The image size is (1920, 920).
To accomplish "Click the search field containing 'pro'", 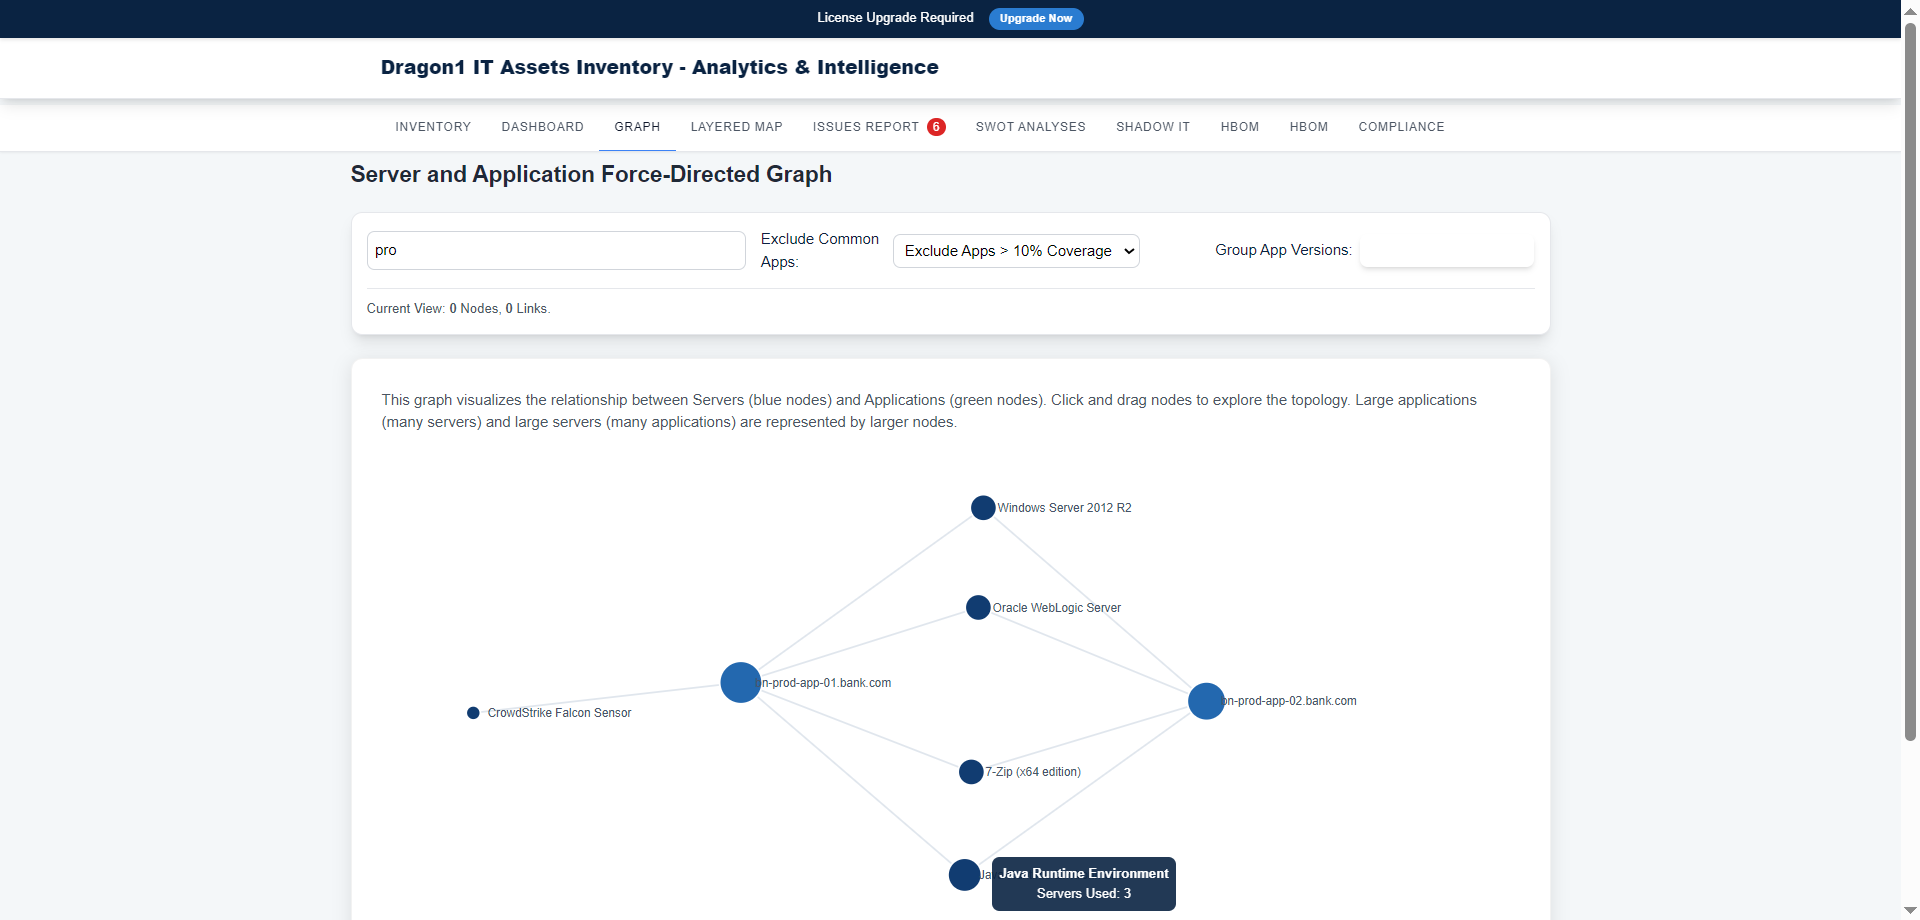I will click(x=556, y=250).
